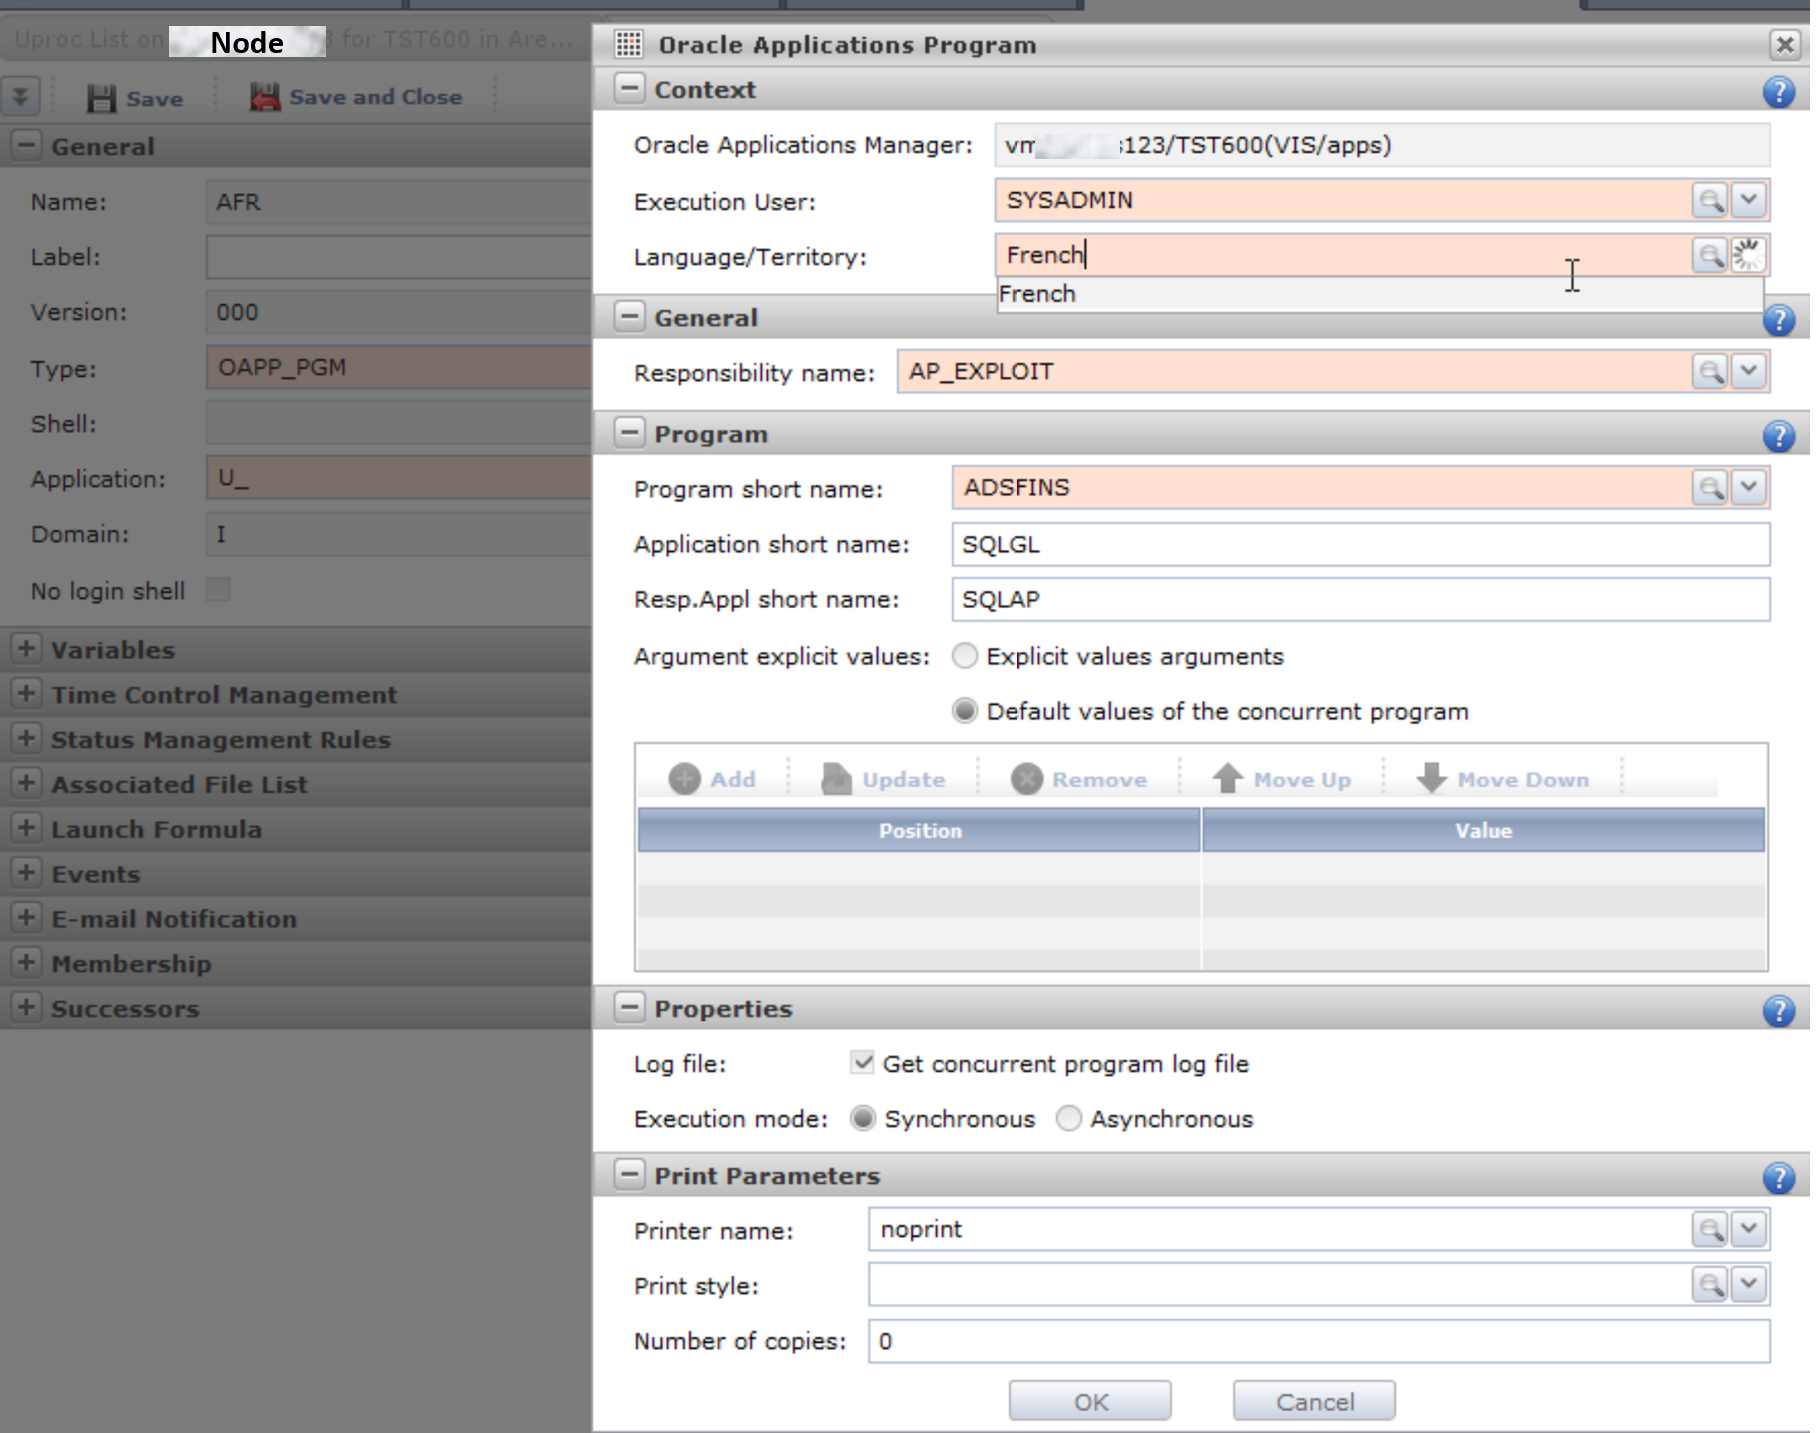Select Explicit values arguments radio button
The height and width of the screenshot is (1433, 1820).
964,656
